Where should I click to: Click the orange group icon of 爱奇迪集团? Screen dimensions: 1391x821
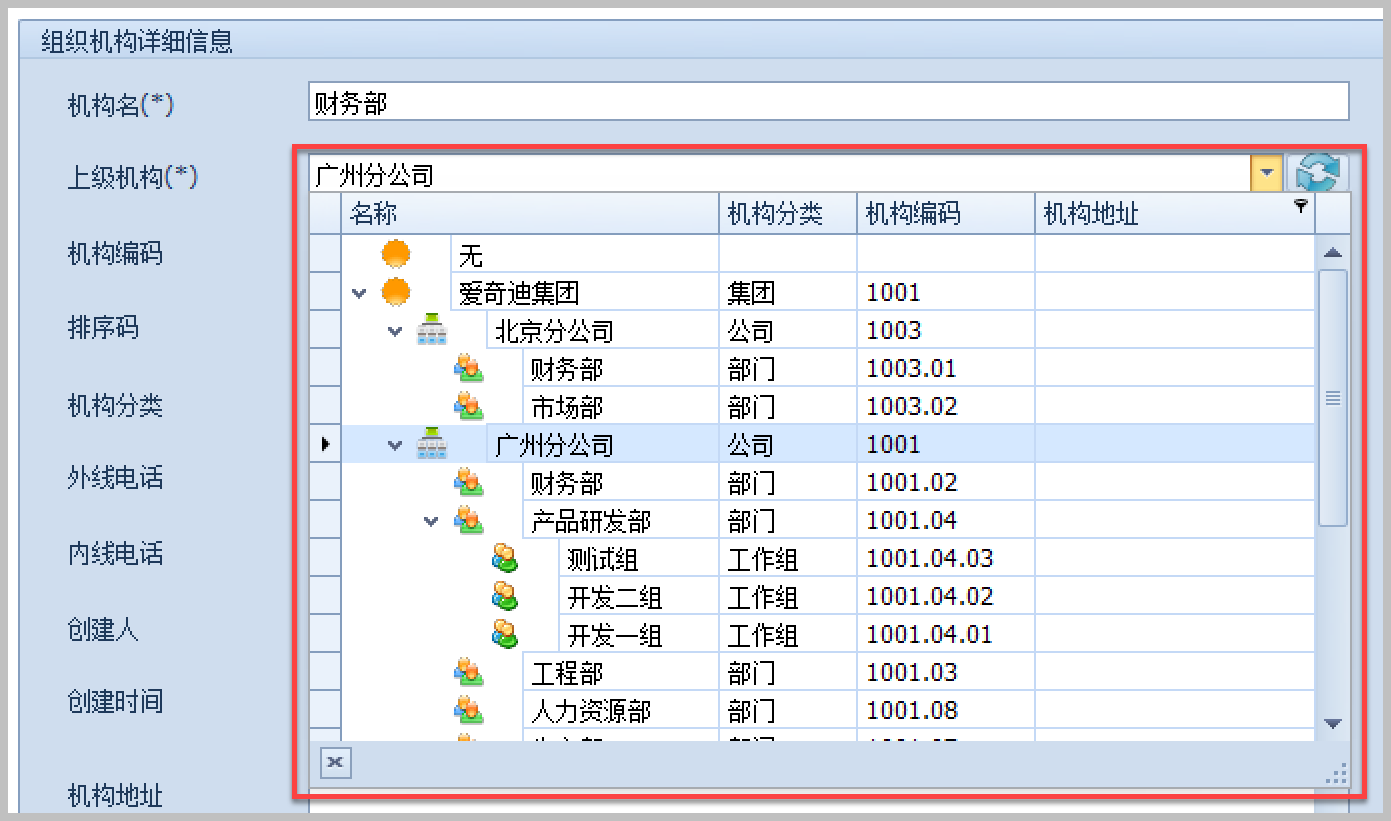(x=396, y=293)
